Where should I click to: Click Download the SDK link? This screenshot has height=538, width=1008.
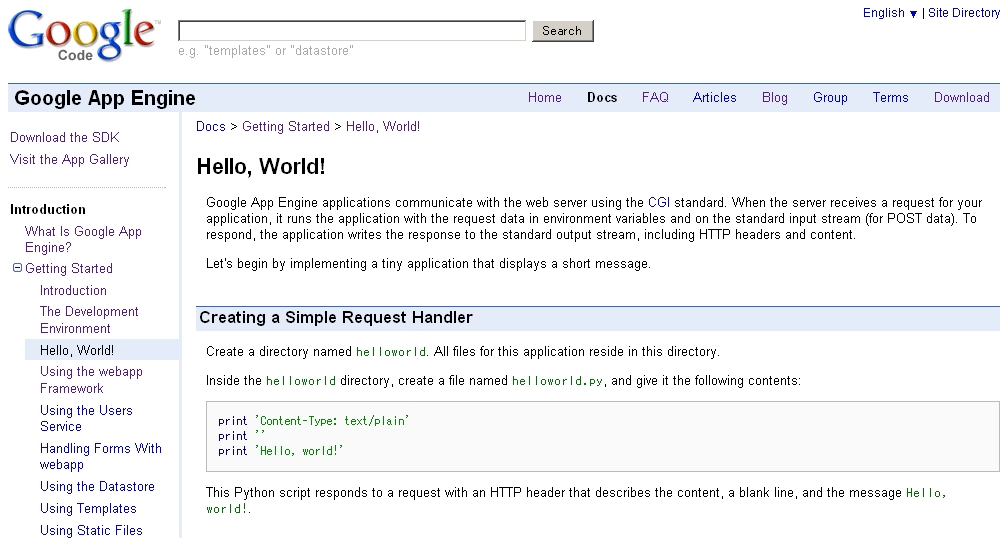64,138
